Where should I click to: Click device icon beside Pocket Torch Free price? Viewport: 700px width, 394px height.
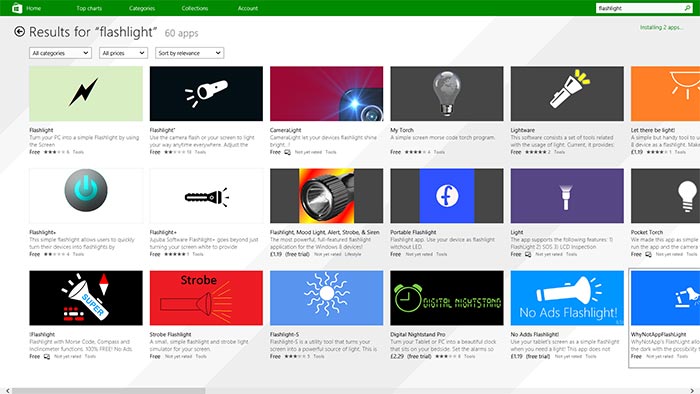(648, 254)
